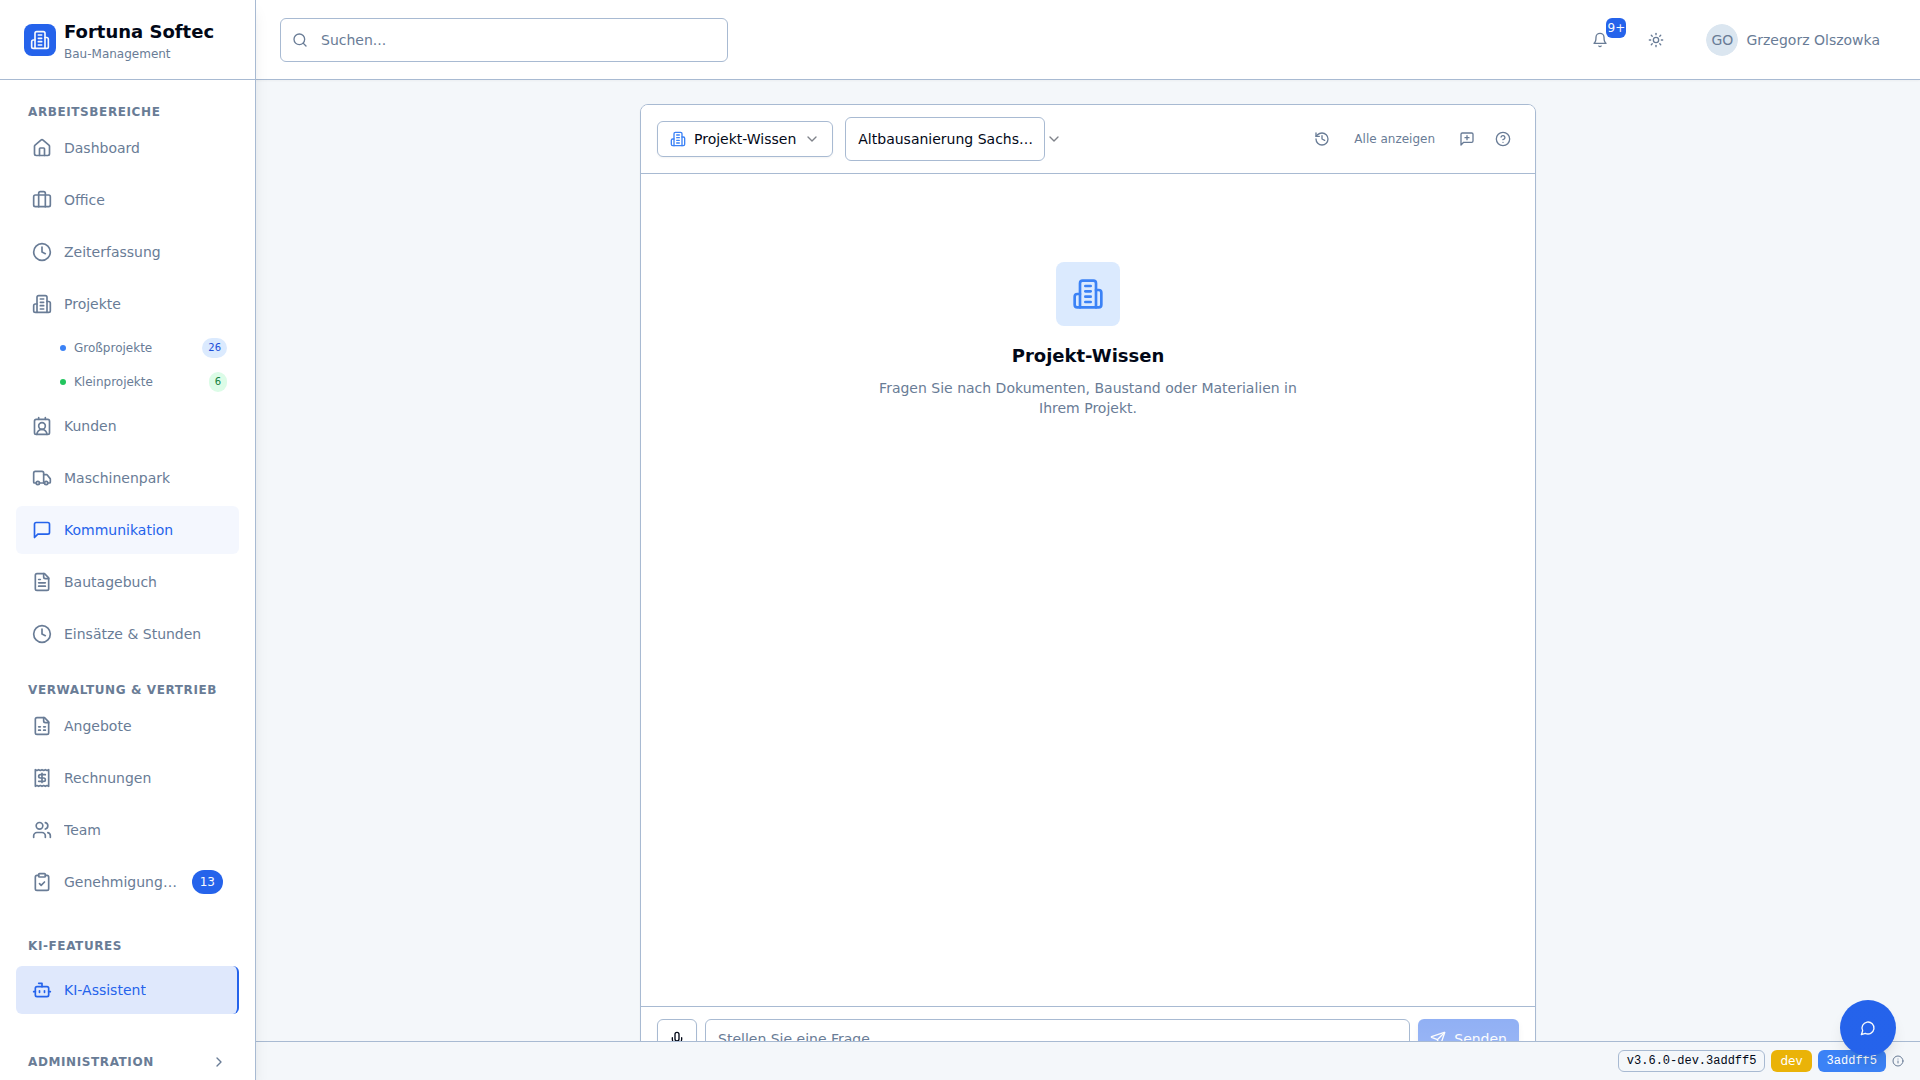Open the notifications bell icon
Screen dimensions: 1920x1080
[1600, 40]
